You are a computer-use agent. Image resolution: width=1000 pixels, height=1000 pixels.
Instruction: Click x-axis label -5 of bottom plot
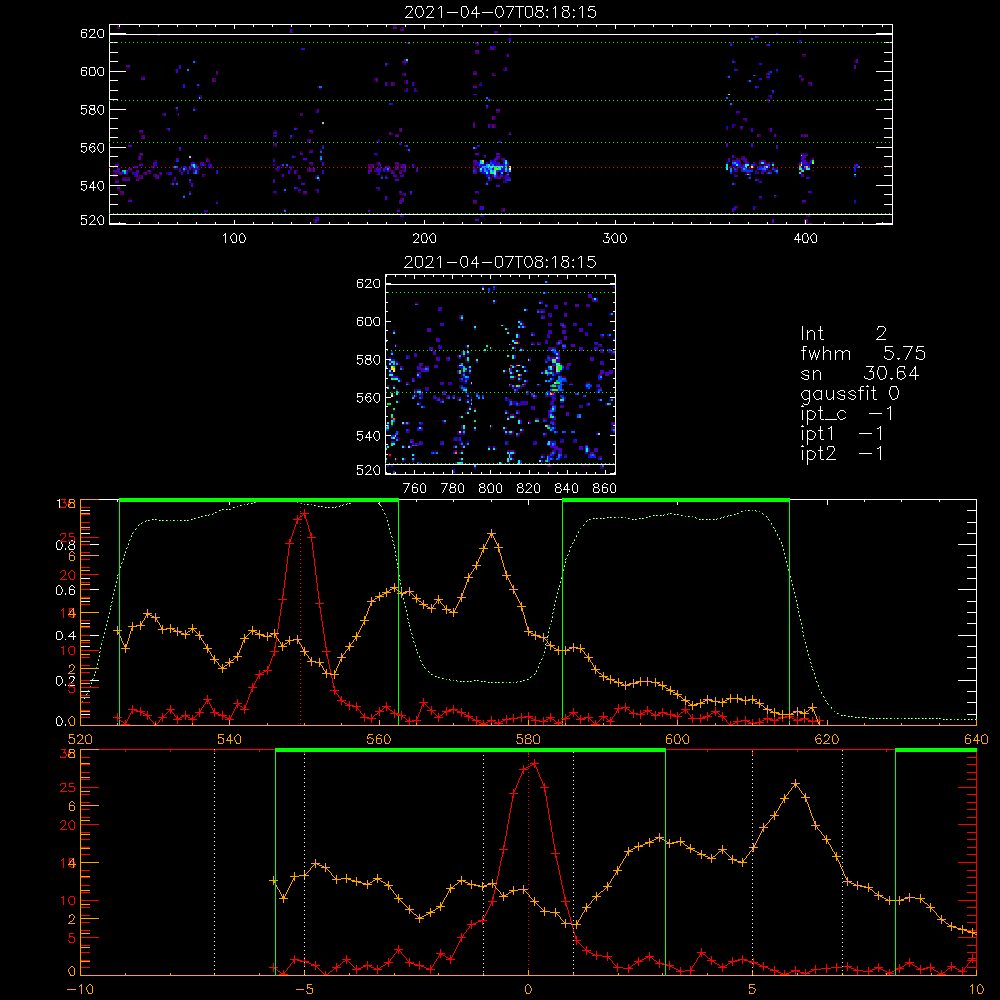click(304, 989)
